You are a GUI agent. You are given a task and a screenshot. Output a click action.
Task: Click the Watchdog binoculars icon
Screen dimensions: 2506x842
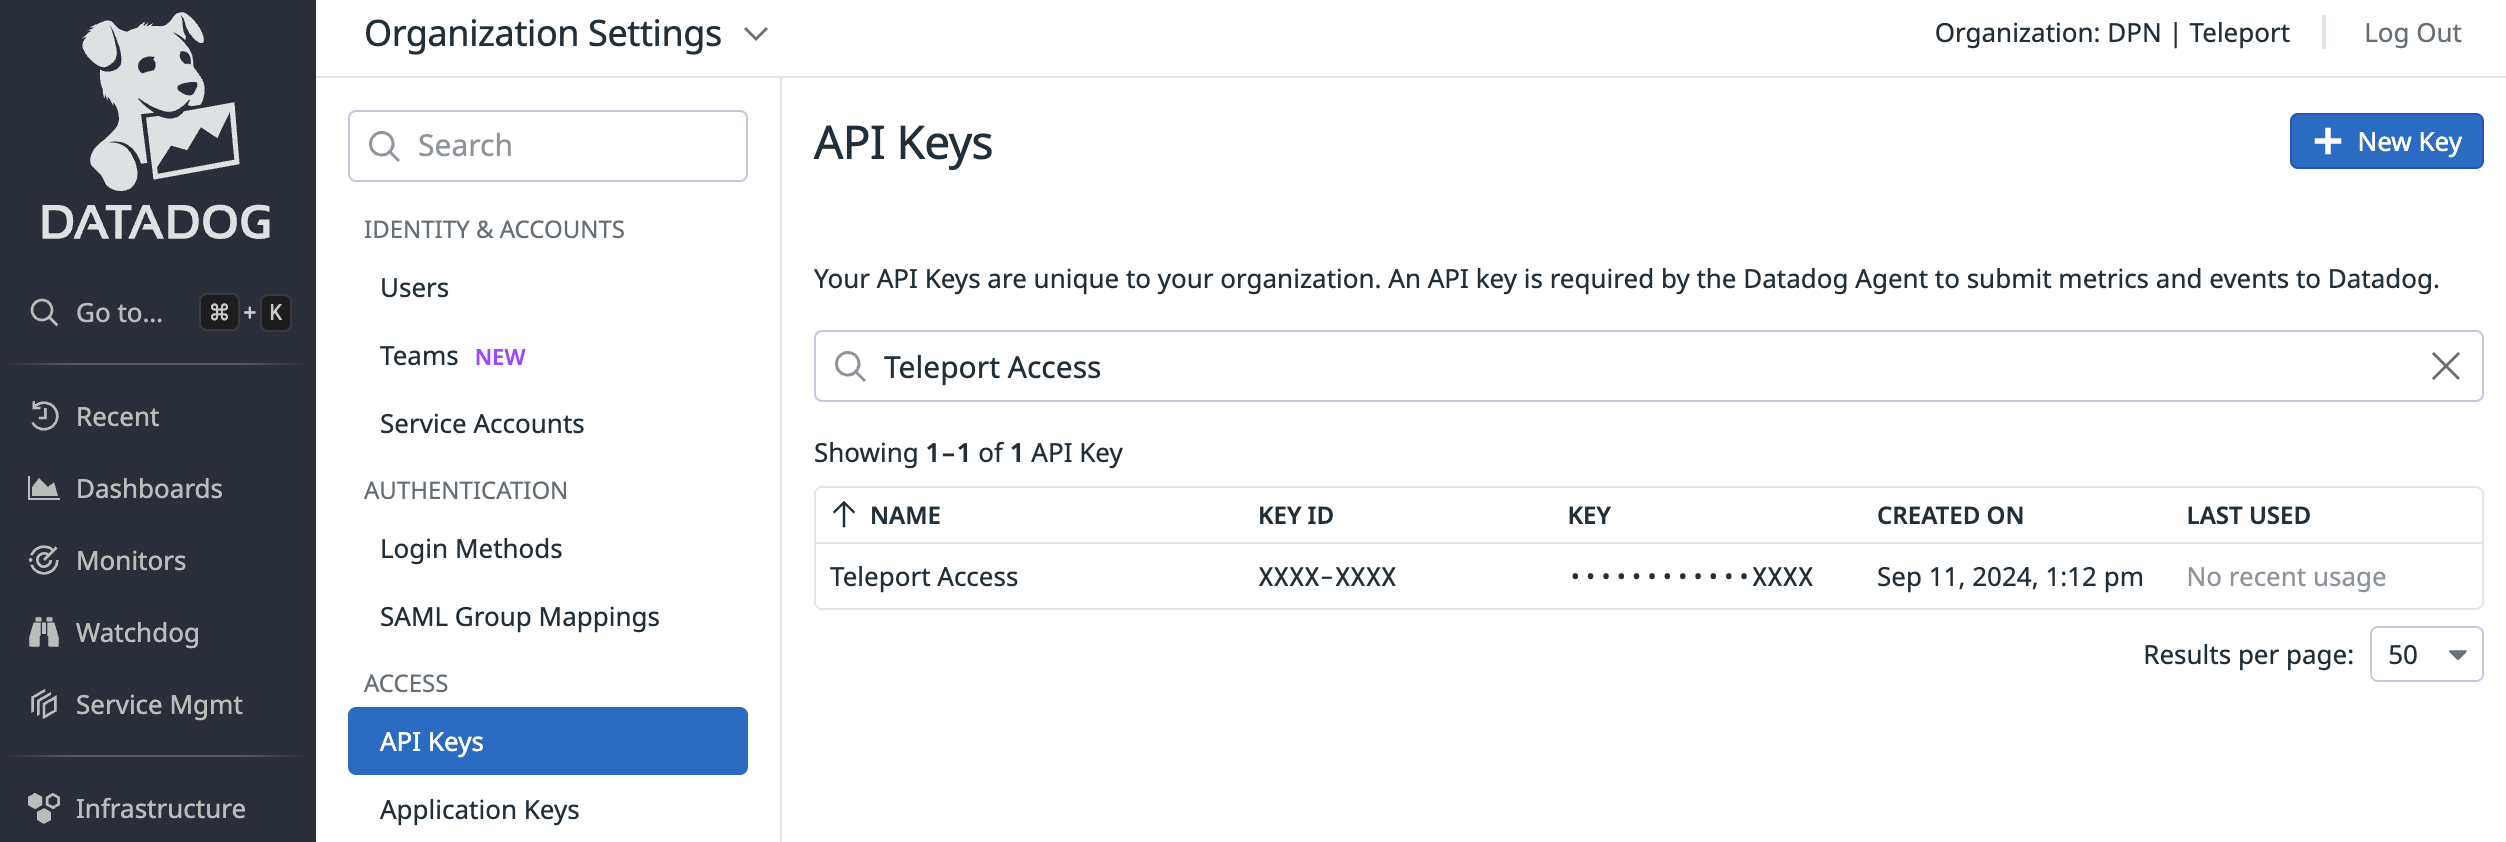pos(44,632)
